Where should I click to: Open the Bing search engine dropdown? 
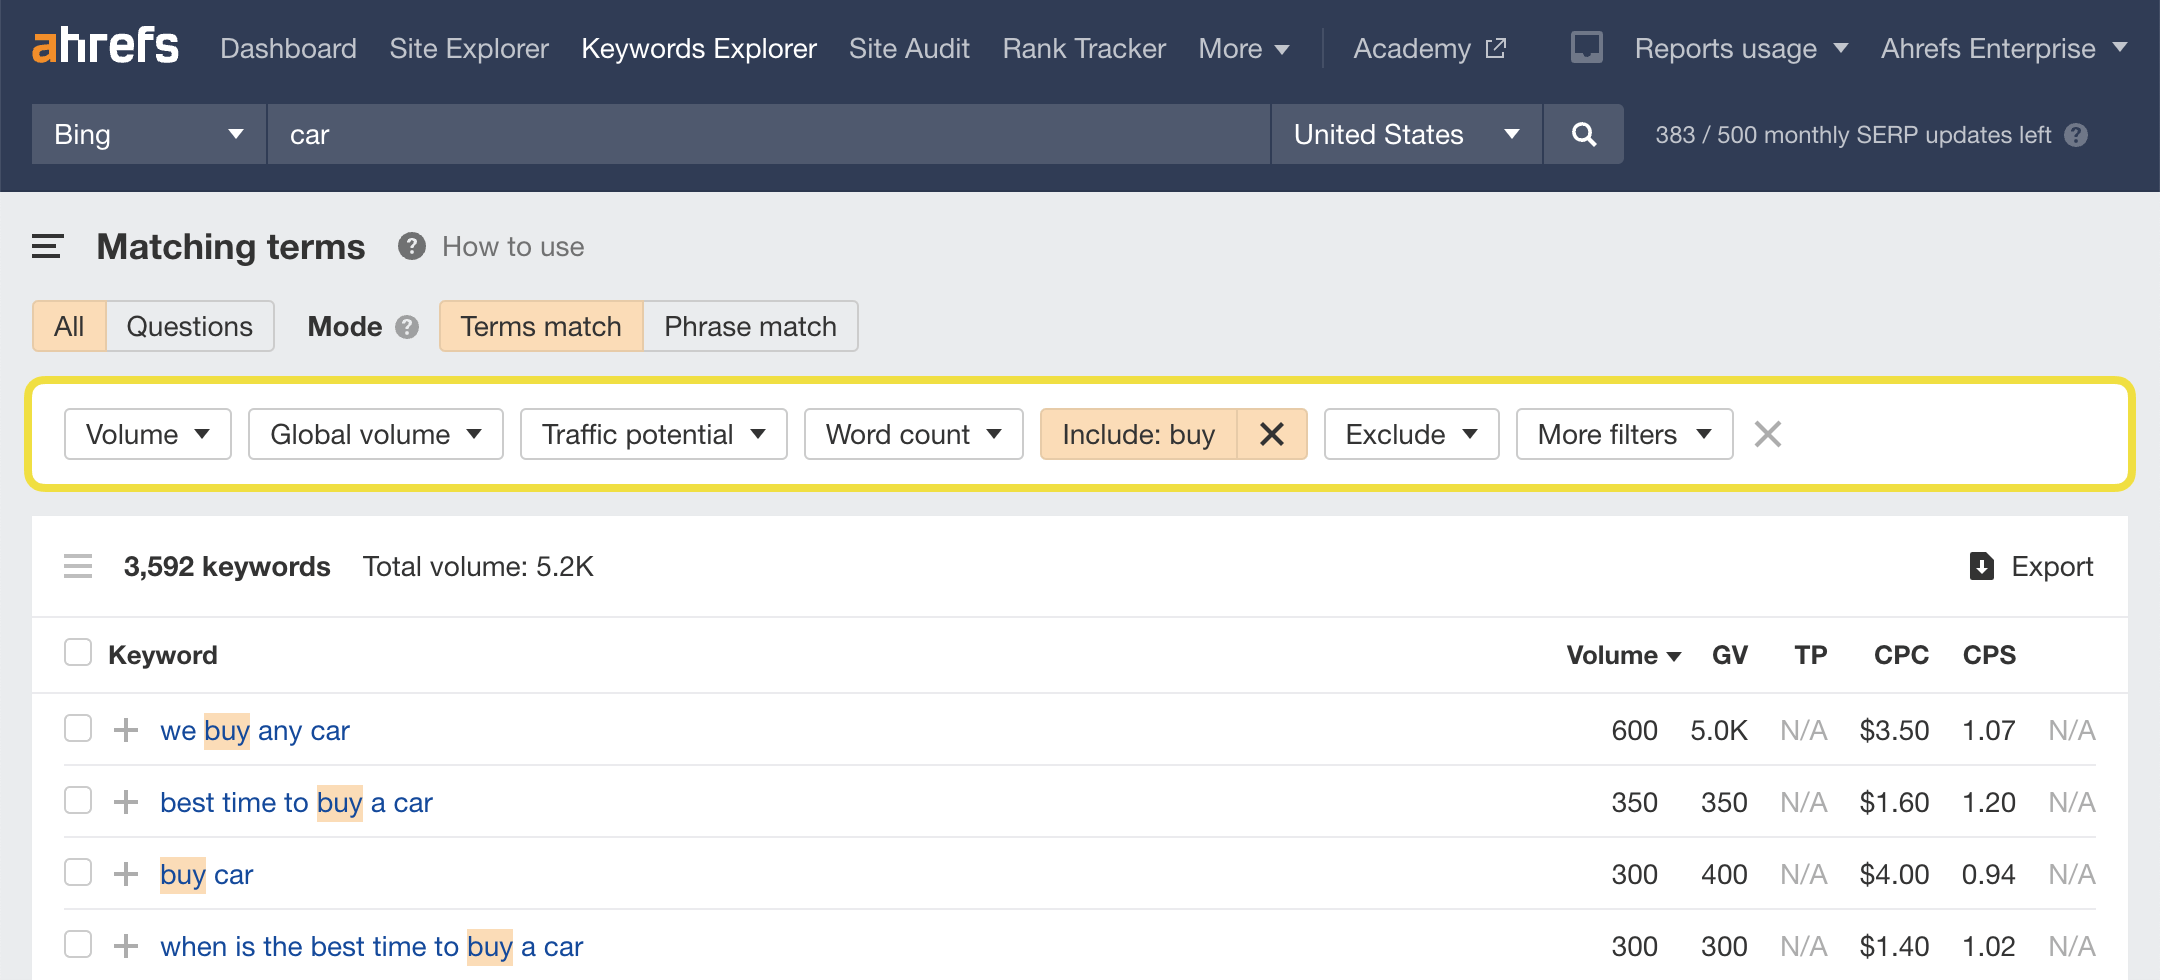coord(148,134)
